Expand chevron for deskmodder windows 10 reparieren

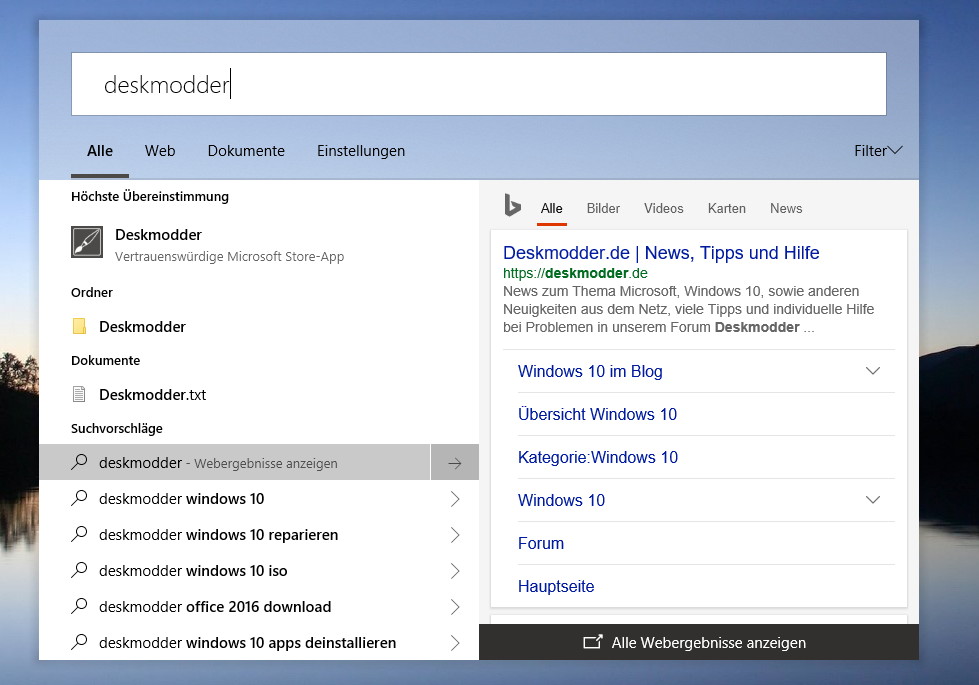(x=455, y=535)
